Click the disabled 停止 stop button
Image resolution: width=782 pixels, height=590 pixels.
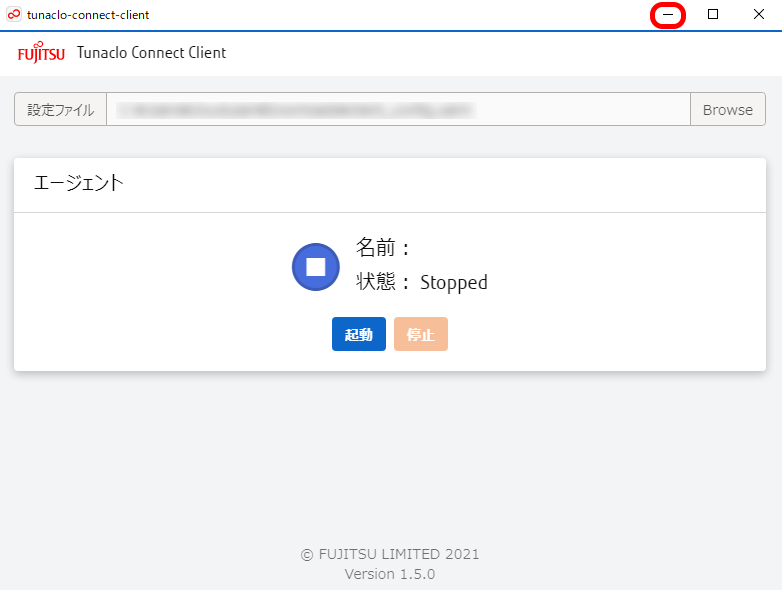420,334
